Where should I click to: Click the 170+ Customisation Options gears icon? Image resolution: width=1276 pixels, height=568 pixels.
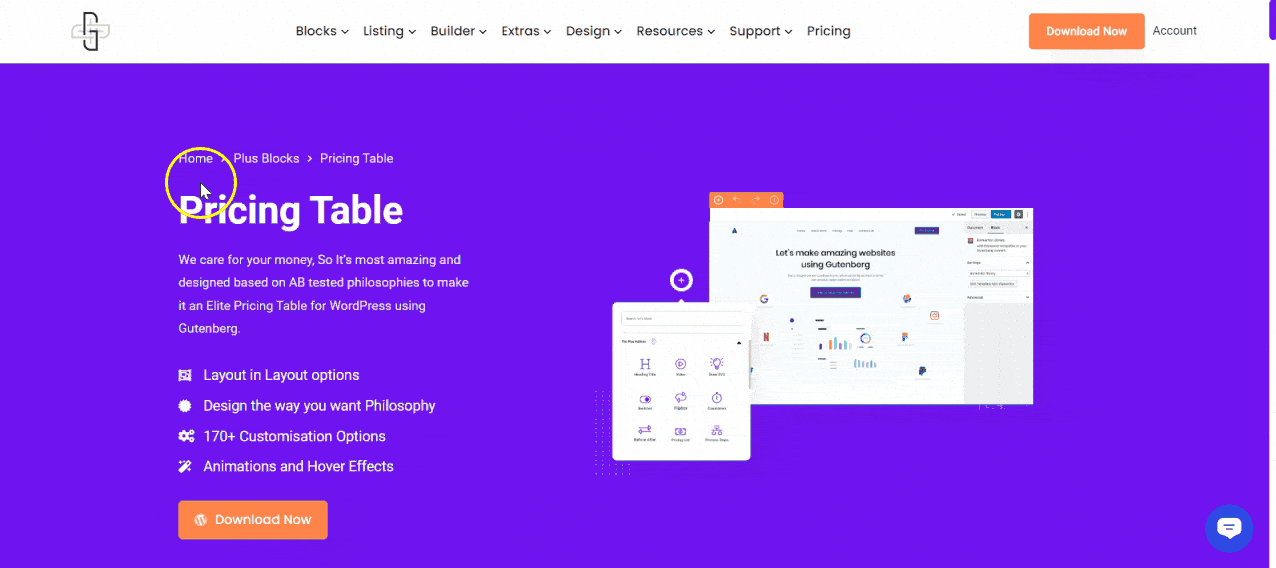(185, 436)
